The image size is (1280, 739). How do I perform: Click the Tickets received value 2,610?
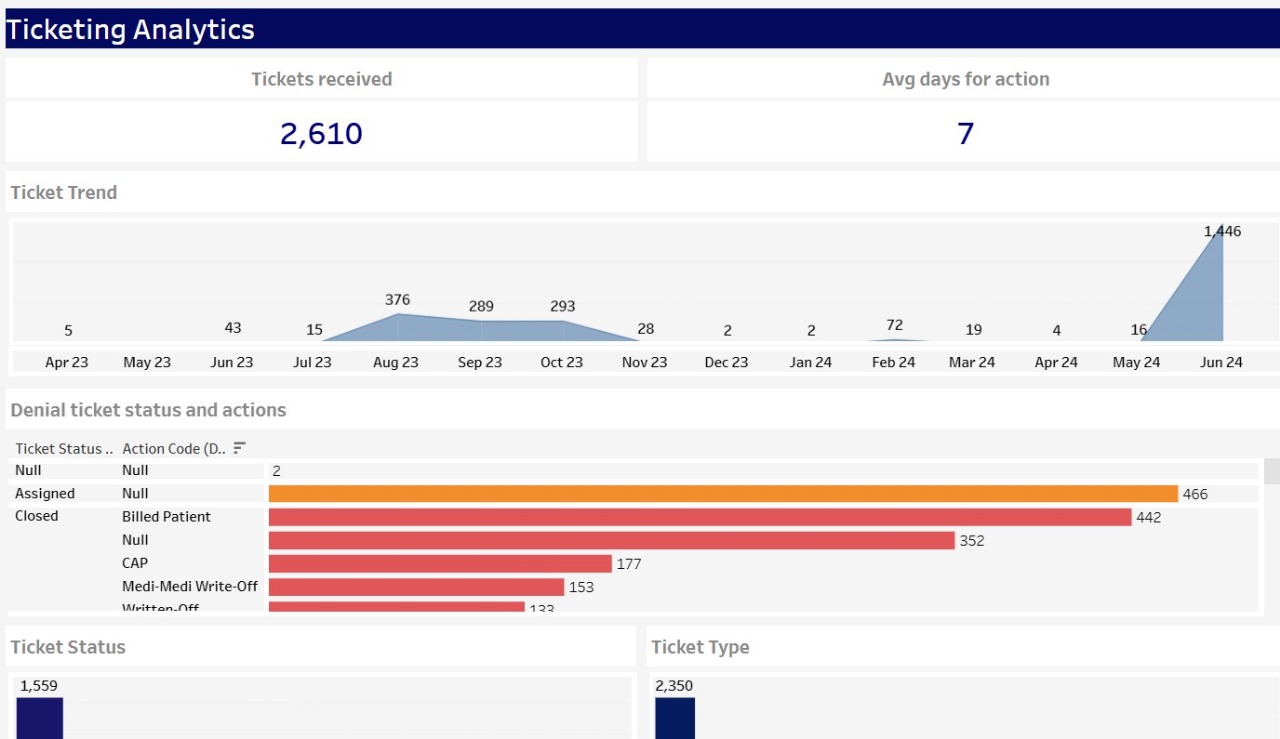point(321,133)
